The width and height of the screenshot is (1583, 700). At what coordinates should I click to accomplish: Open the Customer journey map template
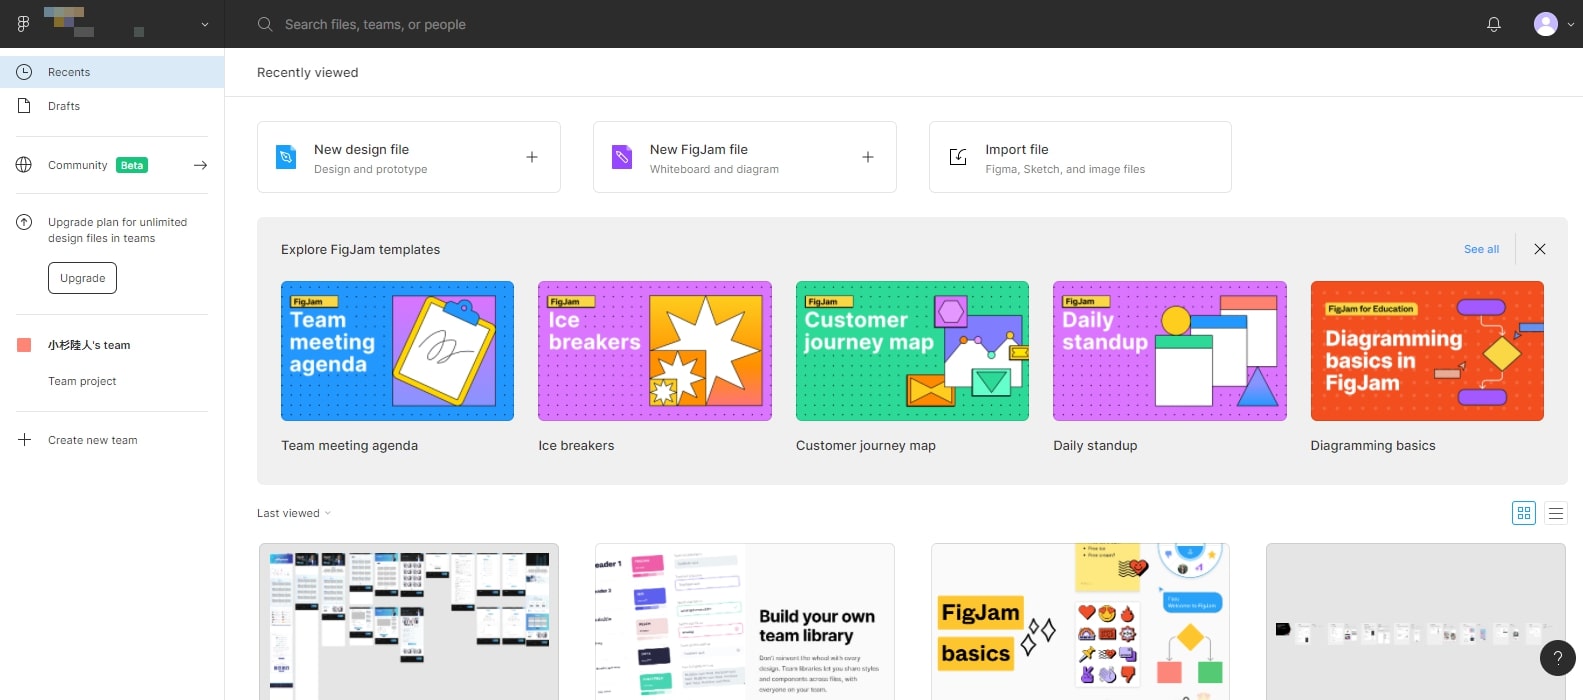coord(912,351)
